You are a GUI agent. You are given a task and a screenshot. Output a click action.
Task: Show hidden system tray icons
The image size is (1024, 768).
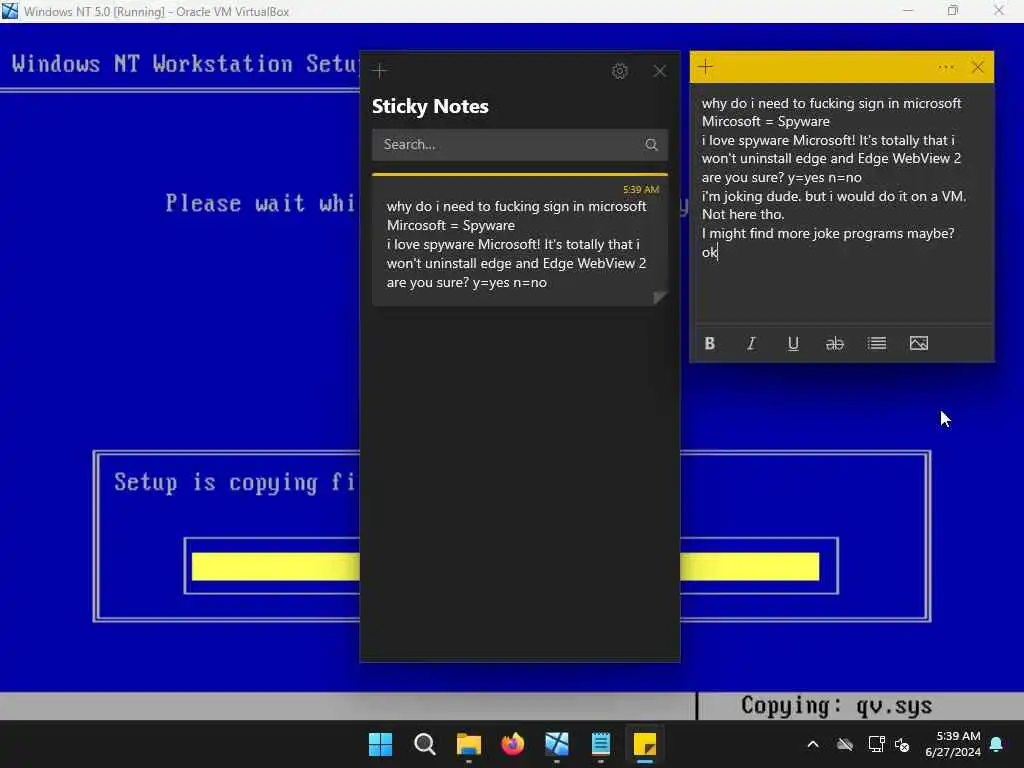(813, 744)
